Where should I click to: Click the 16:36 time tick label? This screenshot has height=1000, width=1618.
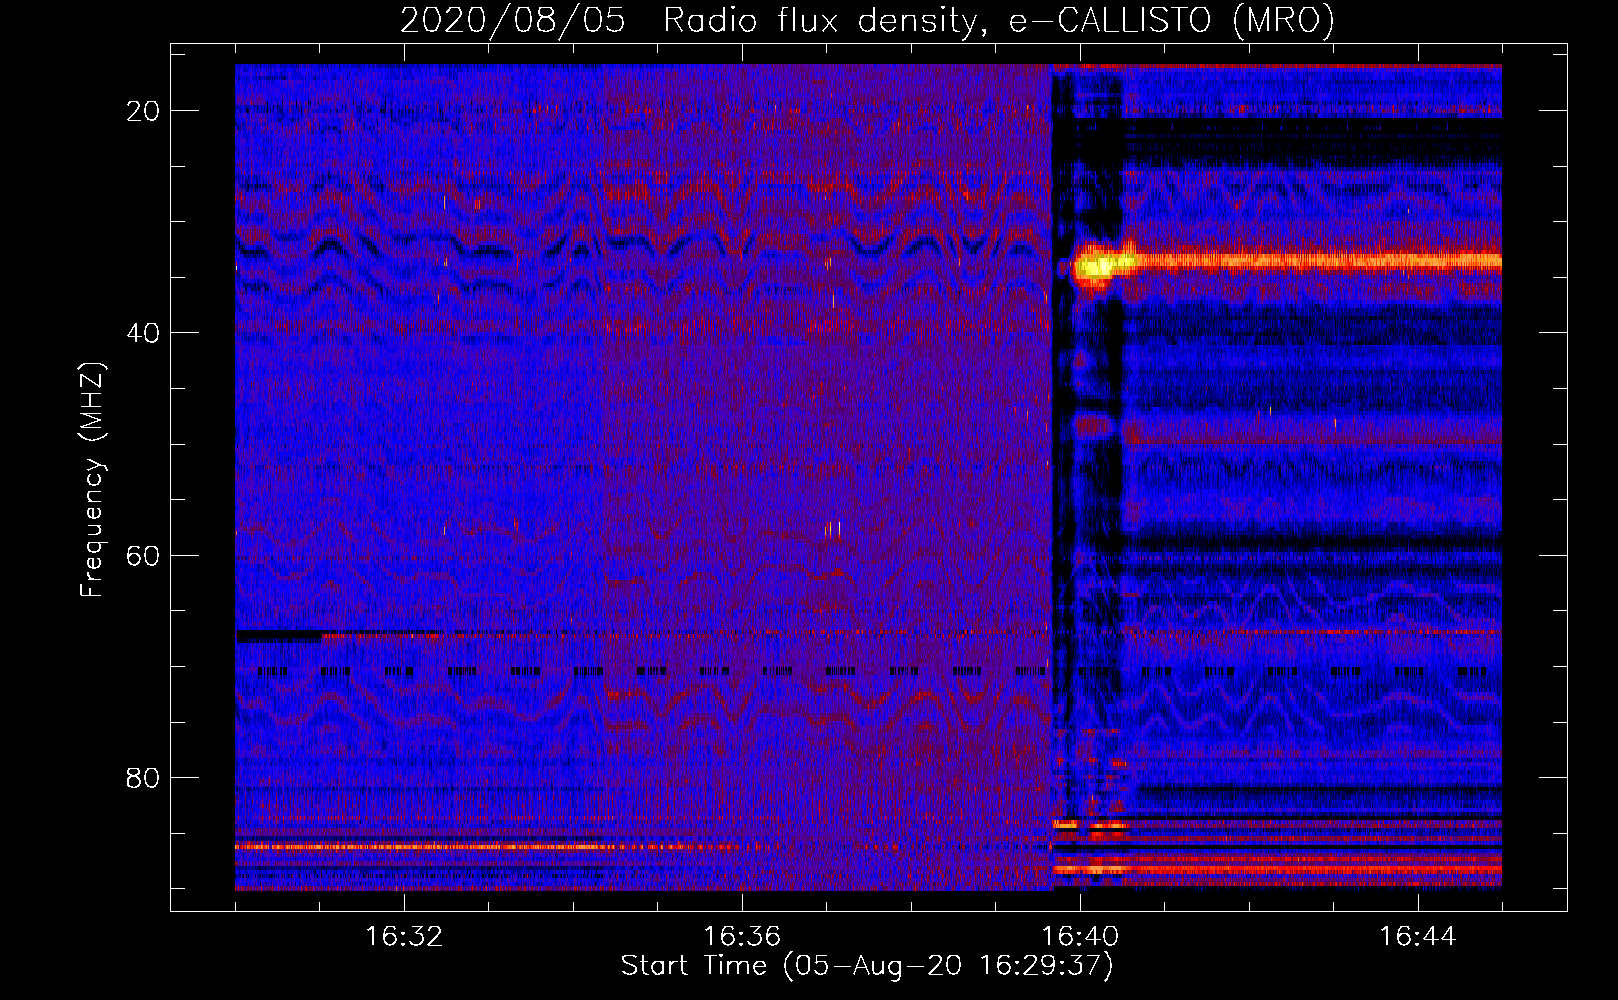pos(742,937)
